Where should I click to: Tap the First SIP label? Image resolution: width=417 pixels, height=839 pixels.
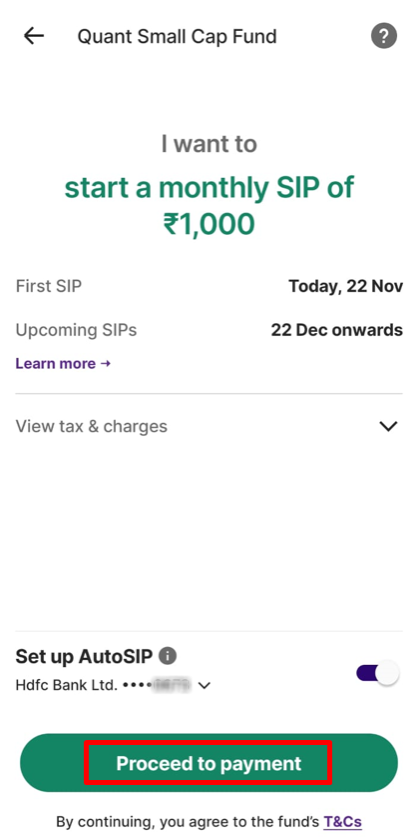pos(49,286)
